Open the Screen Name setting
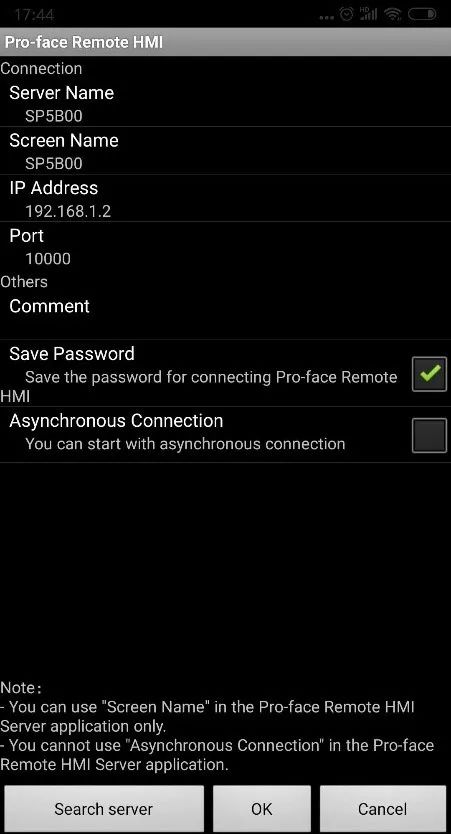The image size is (451, 834). [x=226, y=151]
